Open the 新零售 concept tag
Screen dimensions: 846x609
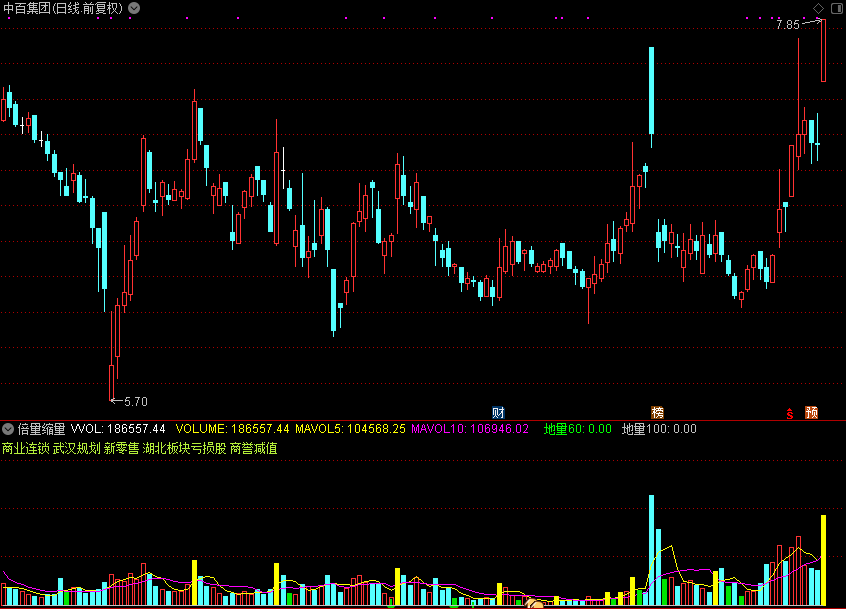coord(121,448)
